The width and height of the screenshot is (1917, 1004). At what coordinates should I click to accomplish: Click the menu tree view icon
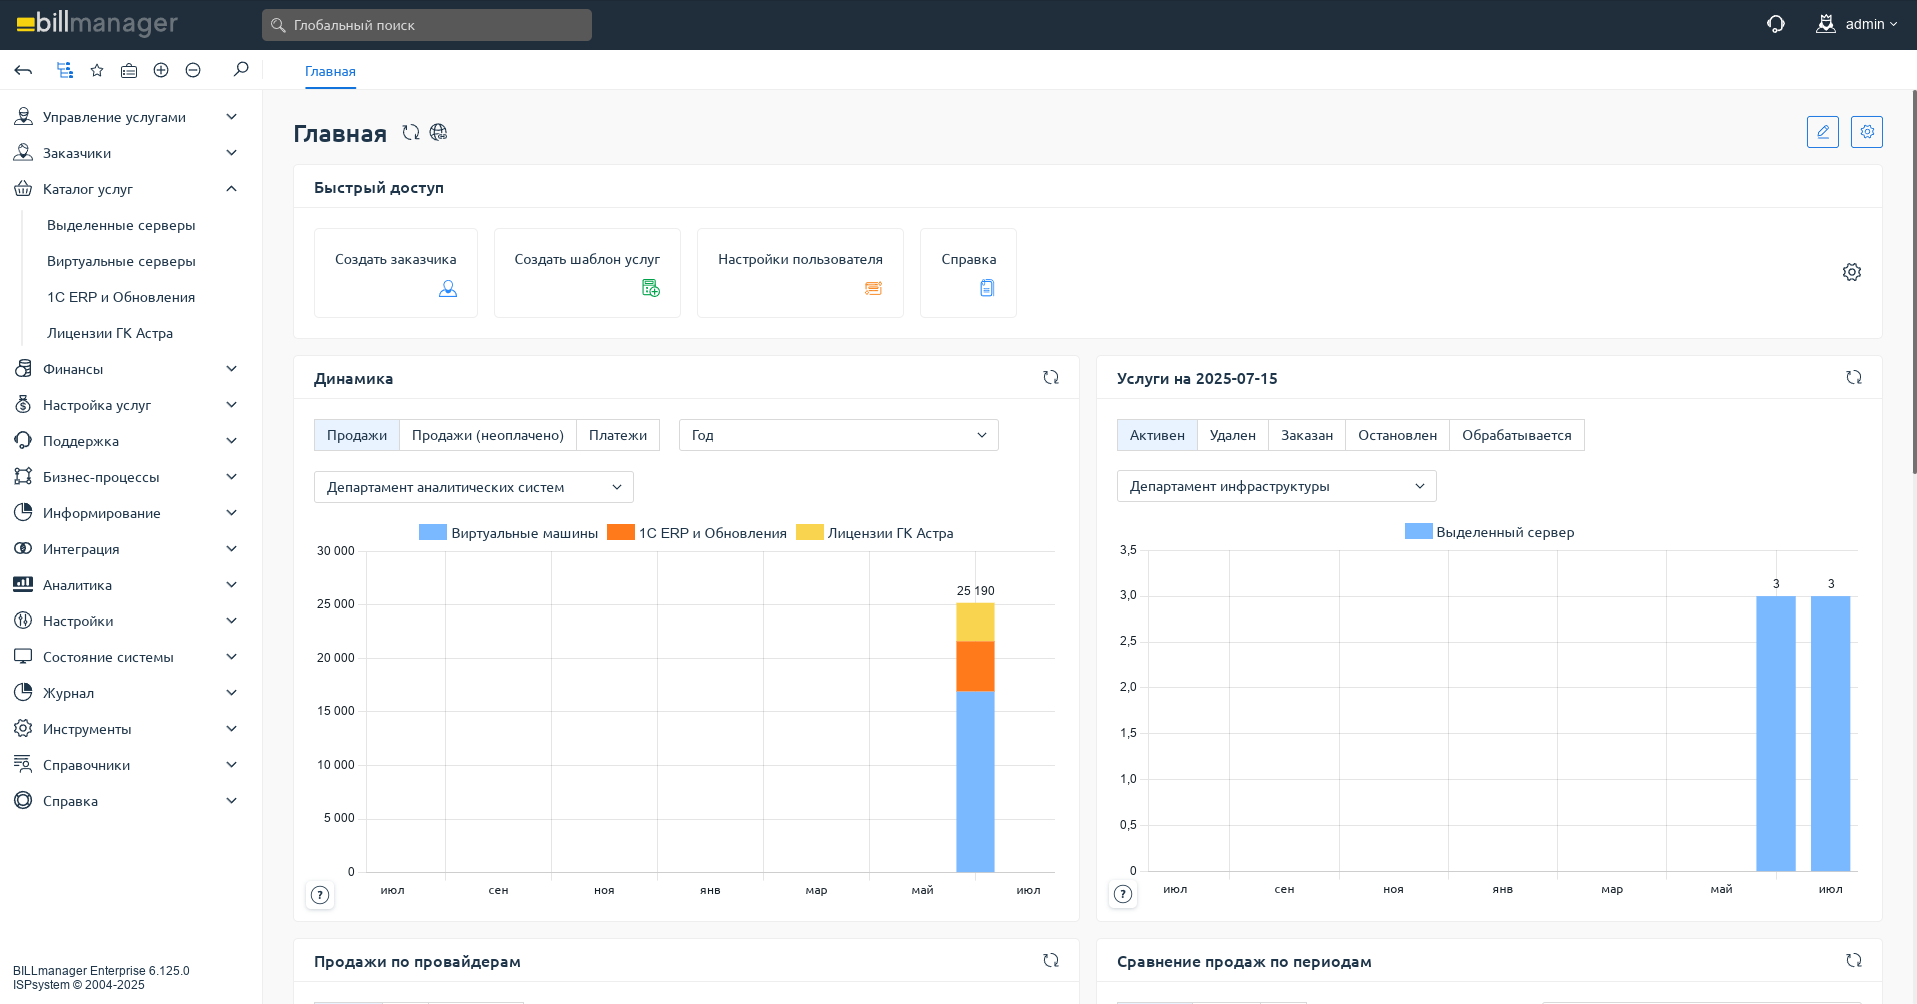click(65, 70)
